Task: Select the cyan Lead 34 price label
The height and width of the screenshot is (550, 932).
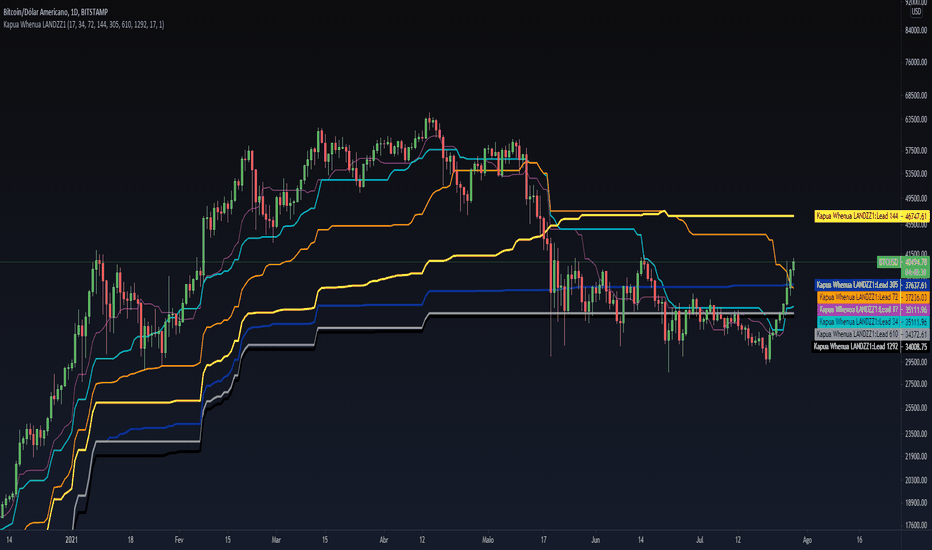Action: (x=873, y=322)
